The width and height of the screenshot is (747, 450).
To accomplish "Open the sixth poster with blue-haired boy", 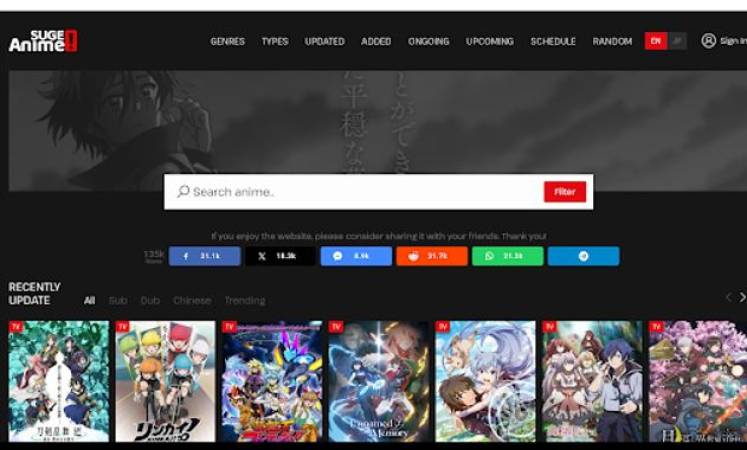I will pos(592,381).
